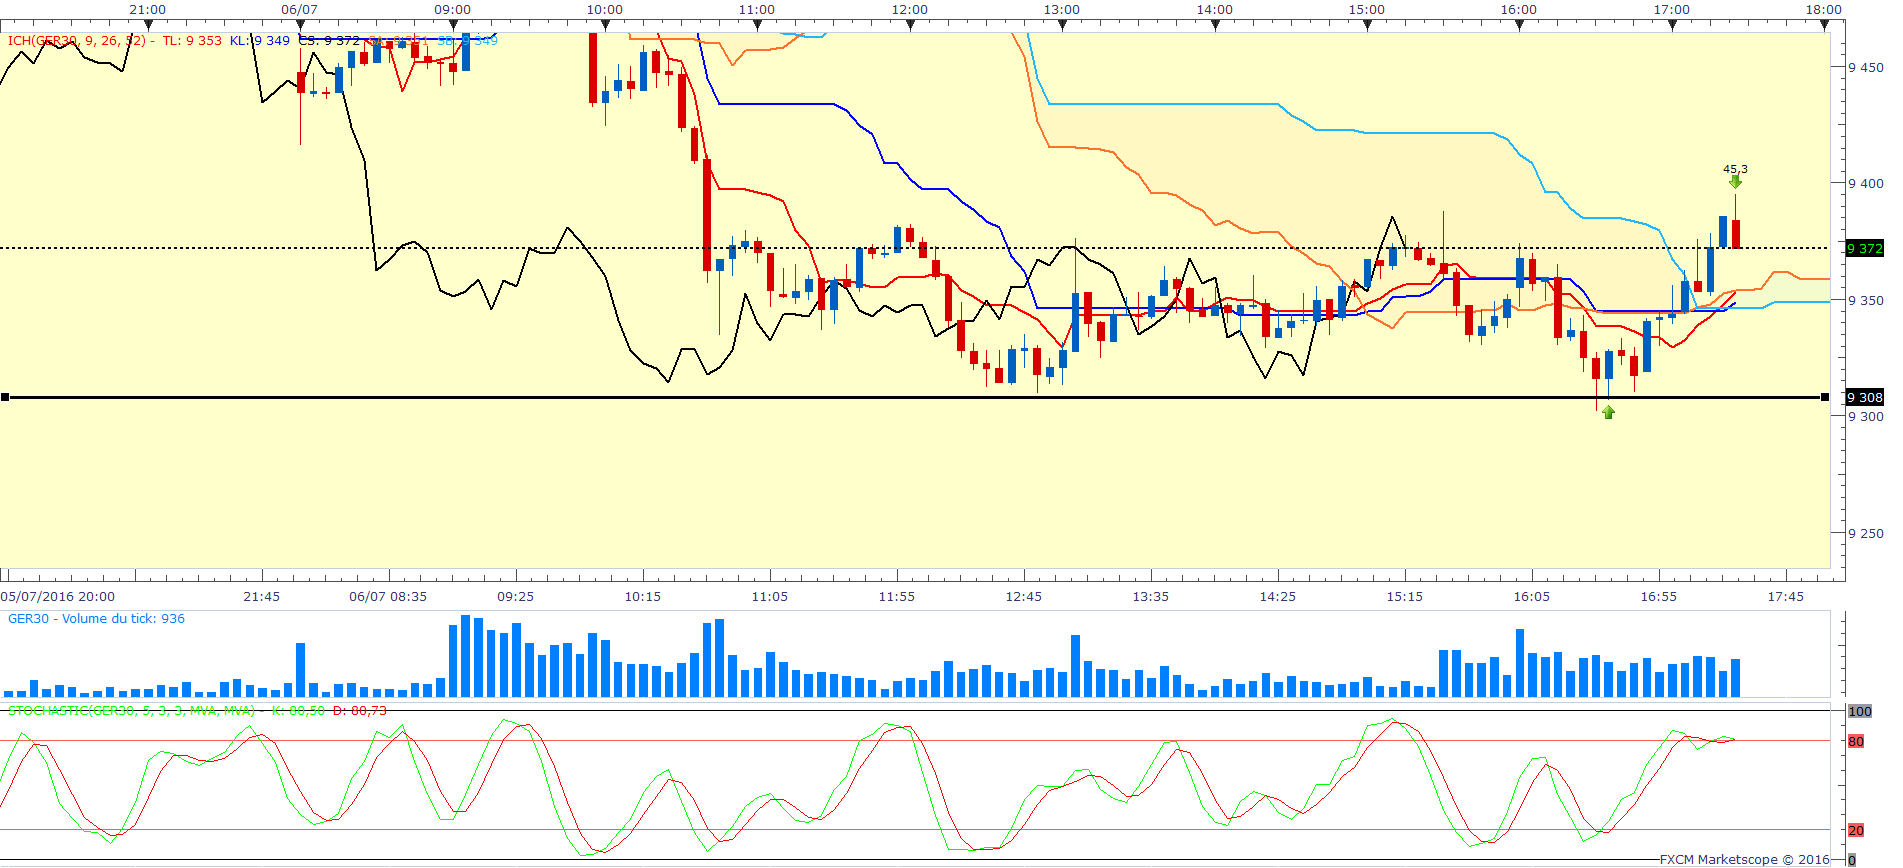Click the 17:45 bottom time label
This screenshot has width=1903, height=868.
click(x=1786, y=597)
